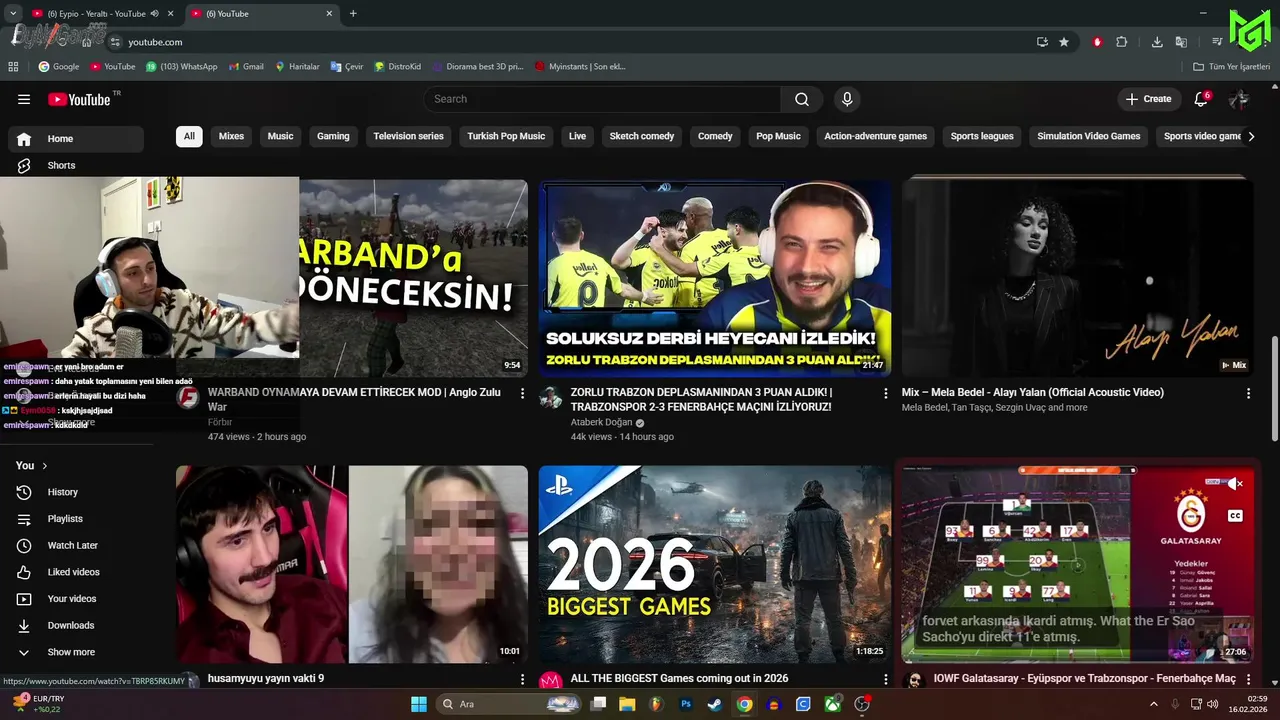Select the Sports leagues chip

pyautogui.click(x=982, y=136)
